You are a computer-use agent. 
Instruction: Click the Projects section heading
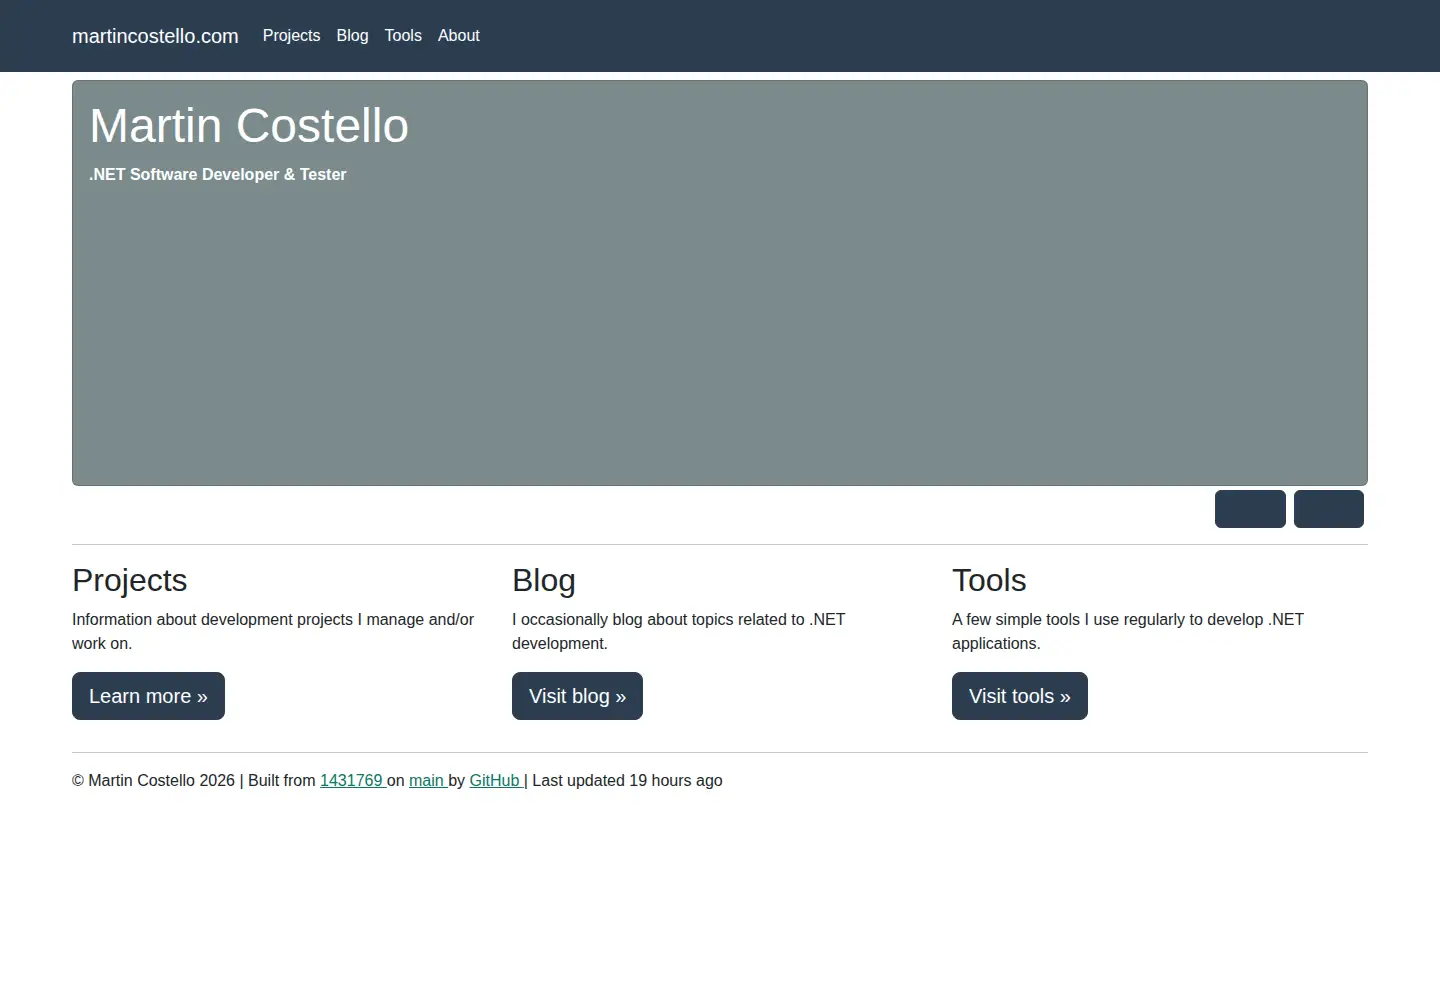(130, 580)
